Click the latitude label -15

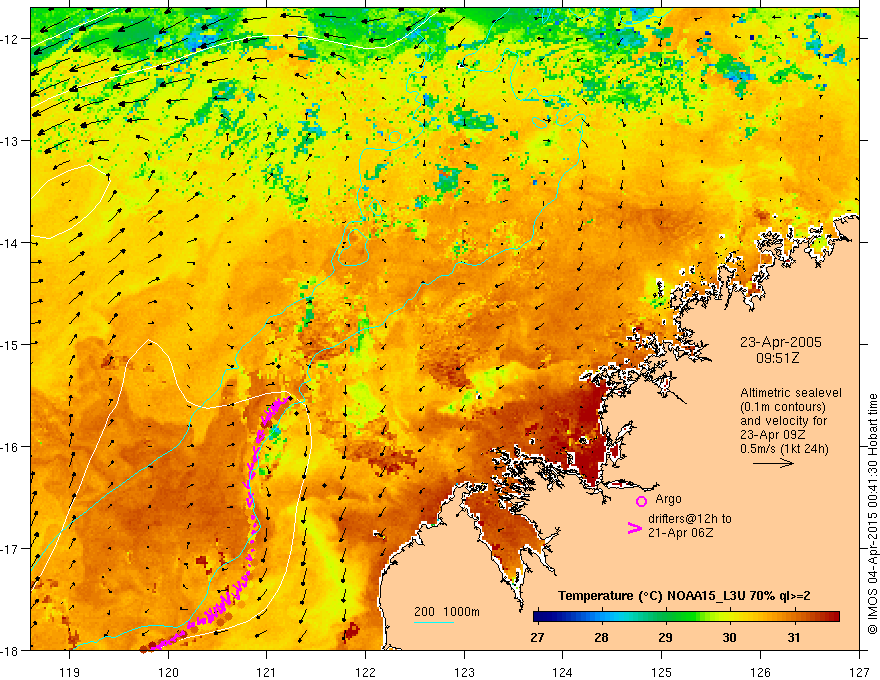[11, 344]
